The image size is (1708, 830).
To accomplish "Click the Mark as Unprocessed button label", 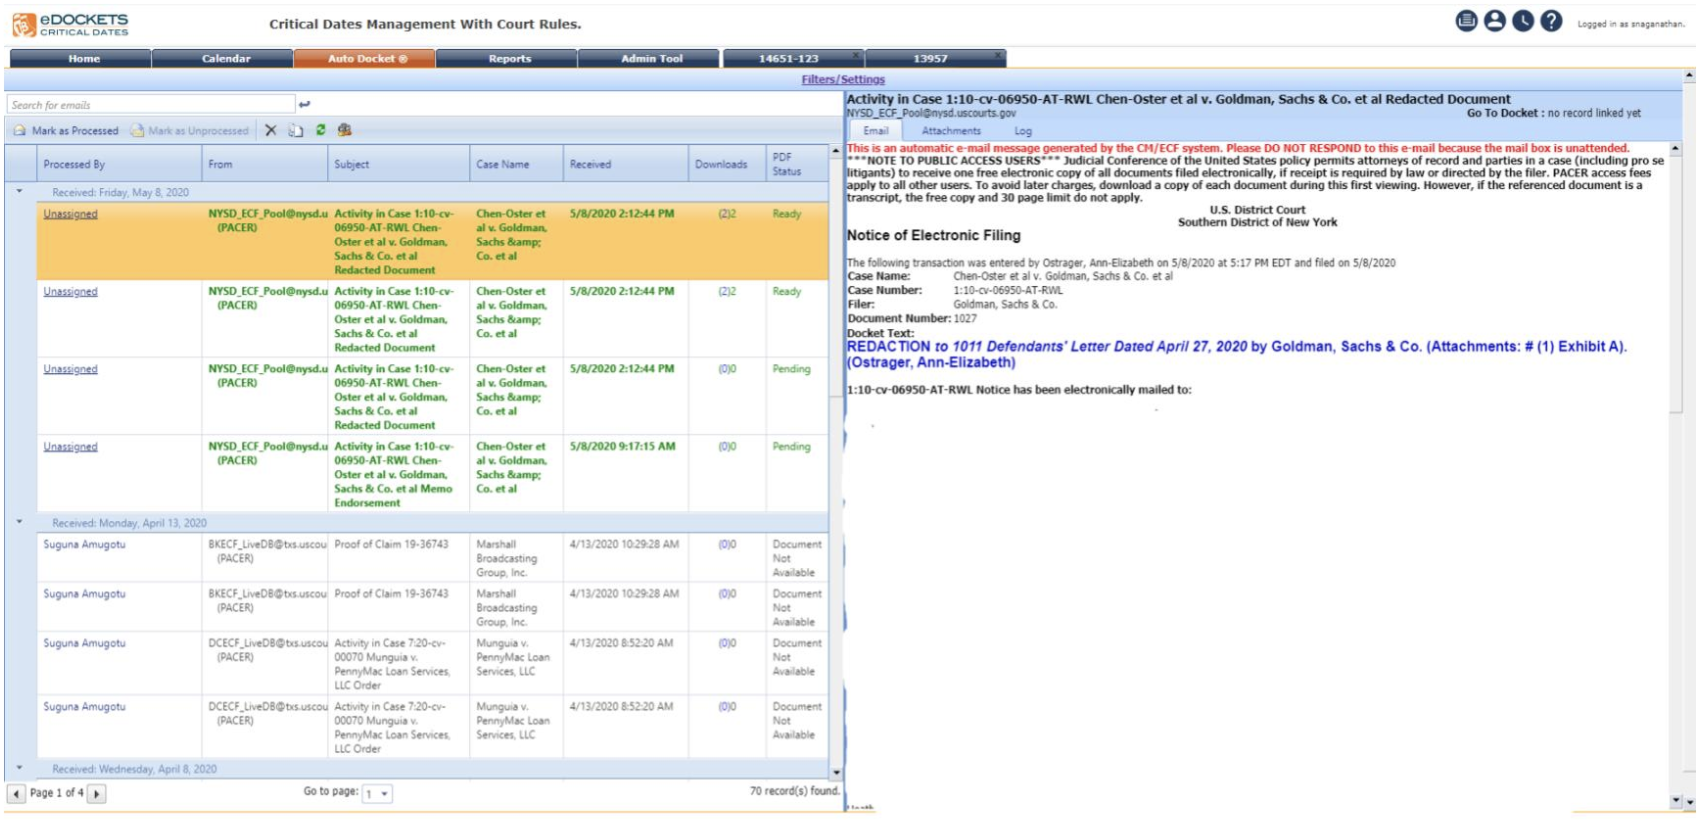I will click(198, 131).
